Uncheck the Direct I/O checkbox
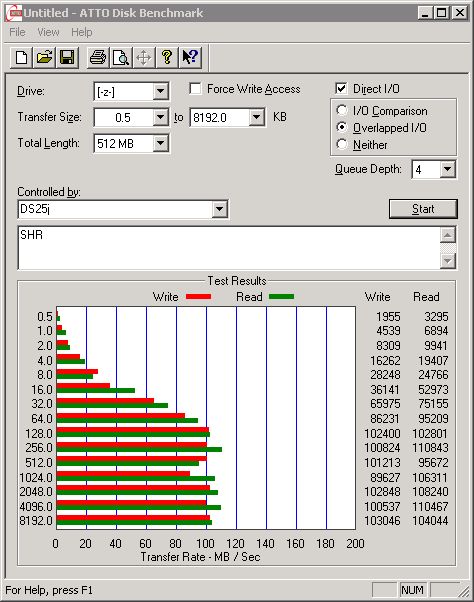This screenshot has width=474, height=602. (x=341, y=89)
